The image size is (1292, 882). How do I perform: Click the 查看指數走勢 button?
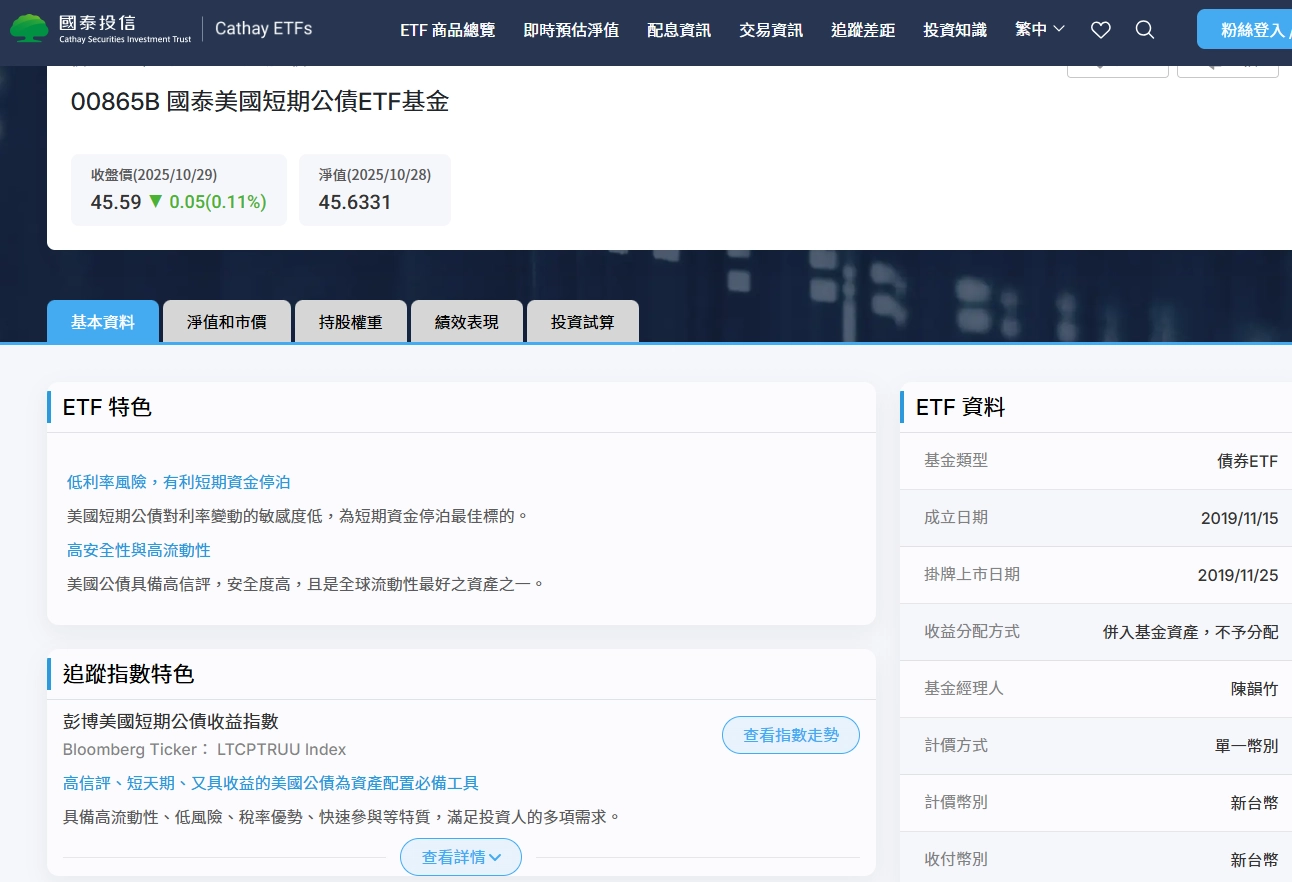point(791,735)
